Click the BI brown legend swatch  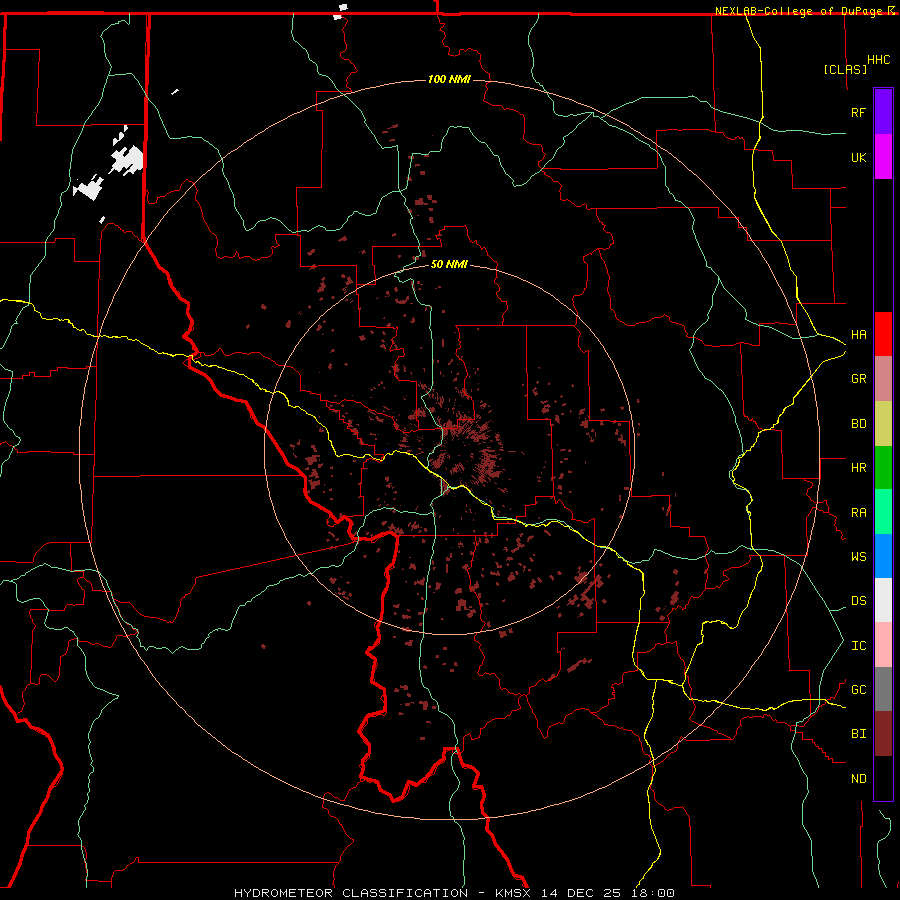click(x=883, y=734)
